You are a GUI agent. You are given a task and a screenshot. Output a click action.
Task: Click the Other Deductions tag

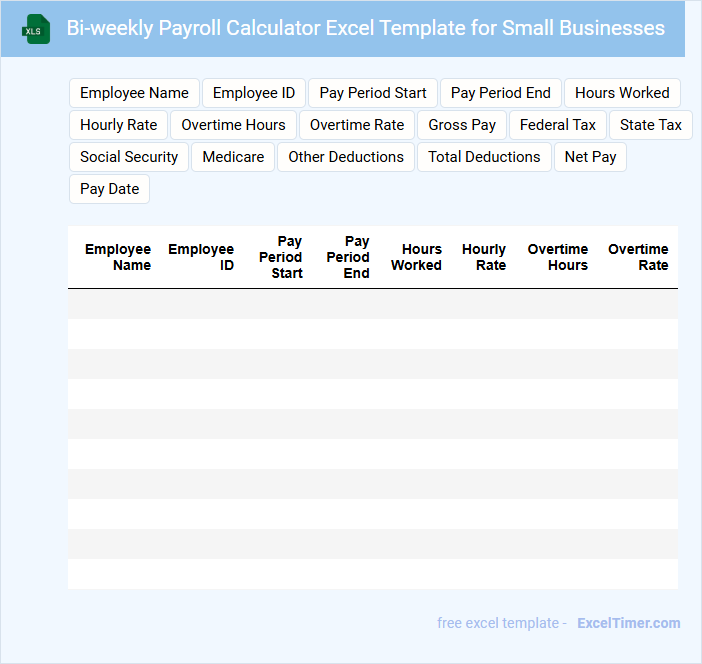click(x=346, y=157)
